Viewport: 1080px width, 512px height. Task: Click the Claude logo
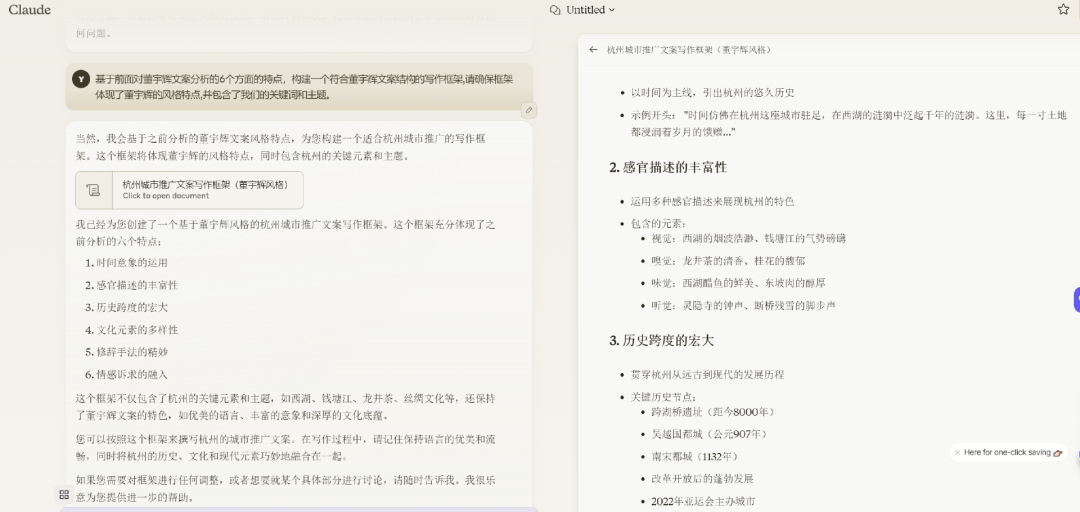click(x=30, y=10)
